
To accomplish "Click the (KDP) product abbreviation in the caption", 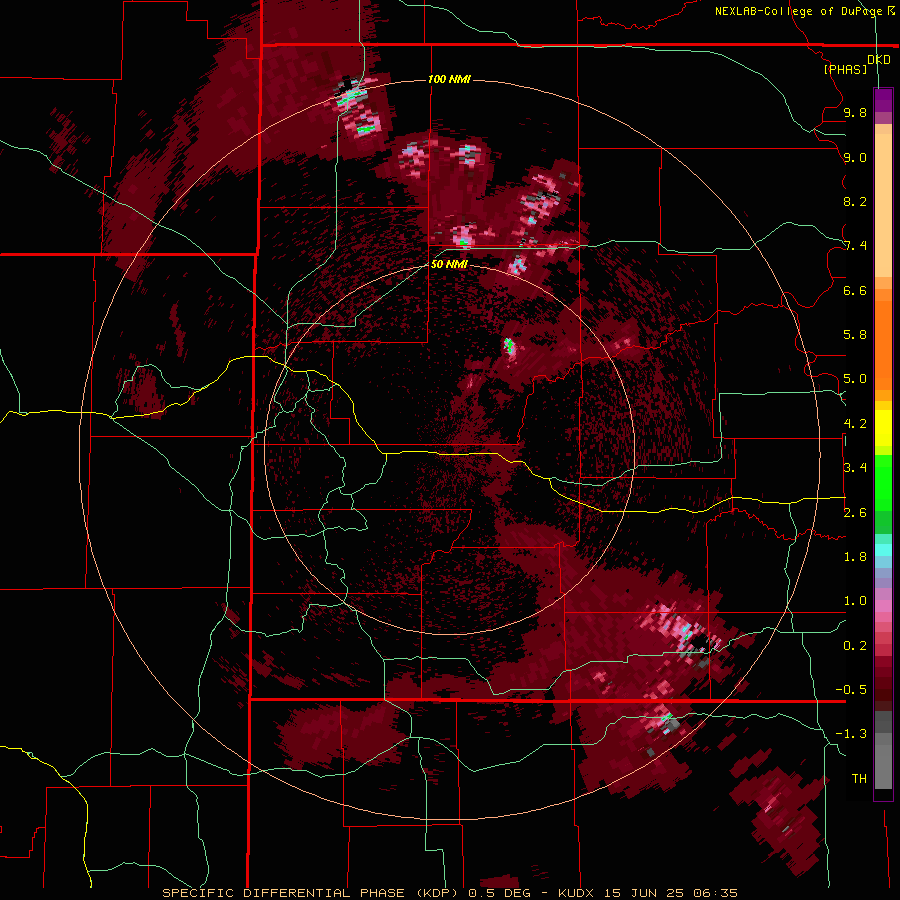I will click(x=437, y=893).
